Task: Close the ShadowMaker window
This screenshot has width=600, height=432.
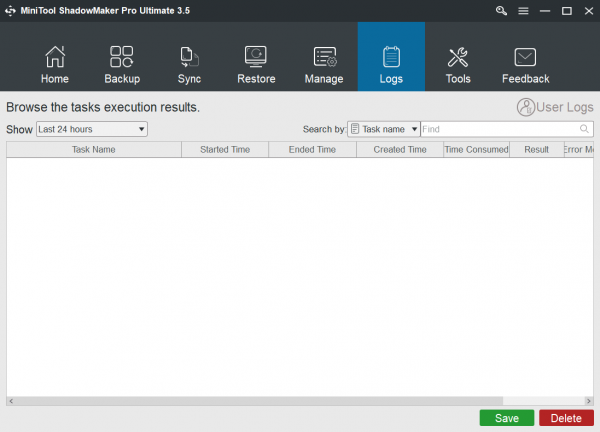Action: coord(589,11)
